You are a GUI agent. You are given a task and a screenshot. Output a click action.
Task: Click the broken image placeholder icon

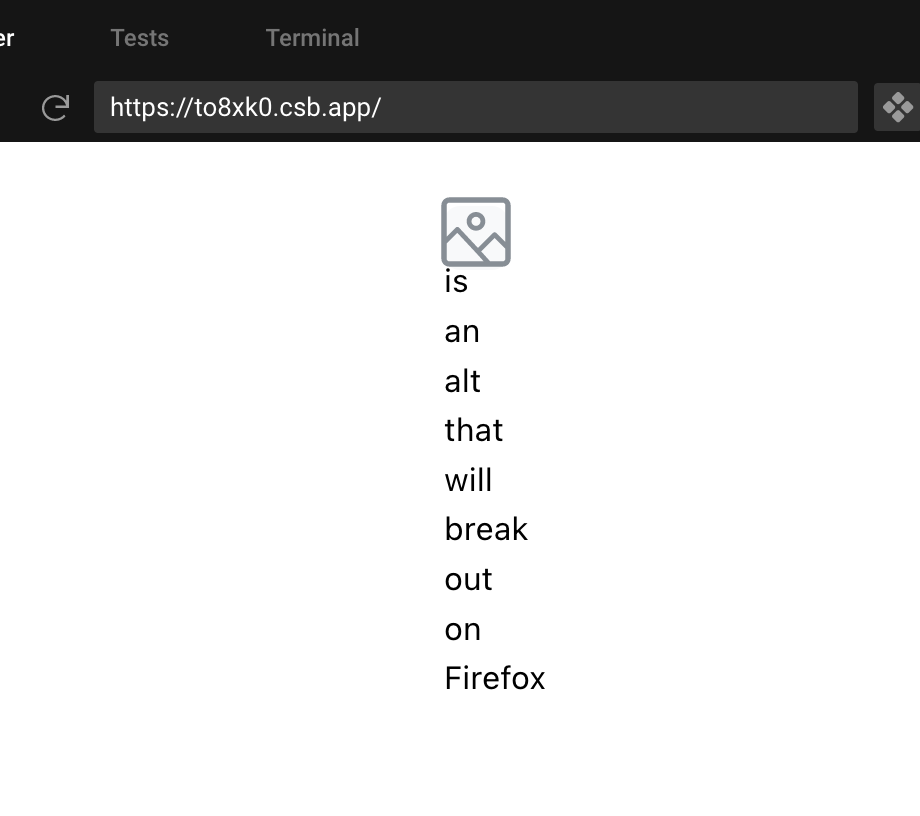475,231
